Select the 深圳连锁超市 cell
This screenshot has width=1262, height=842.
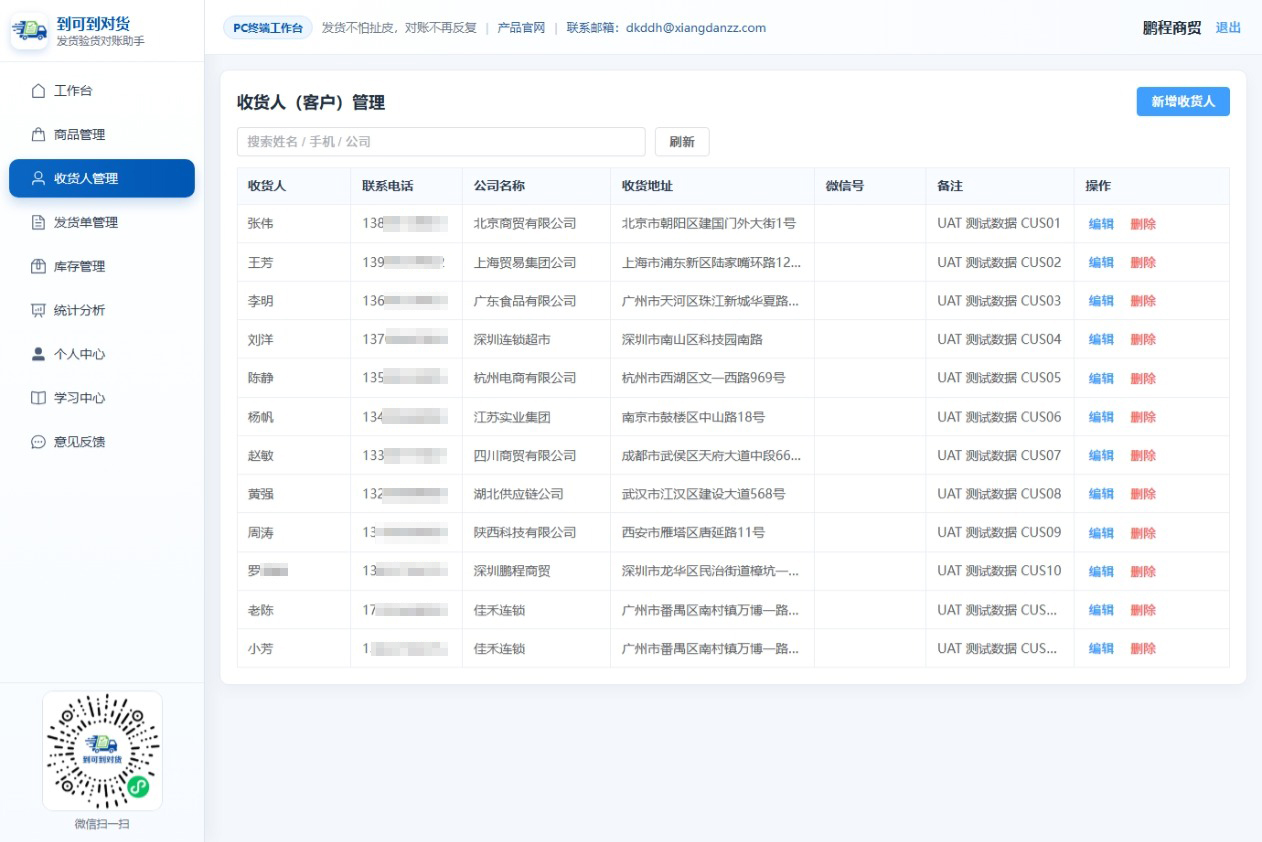(536, 340)
